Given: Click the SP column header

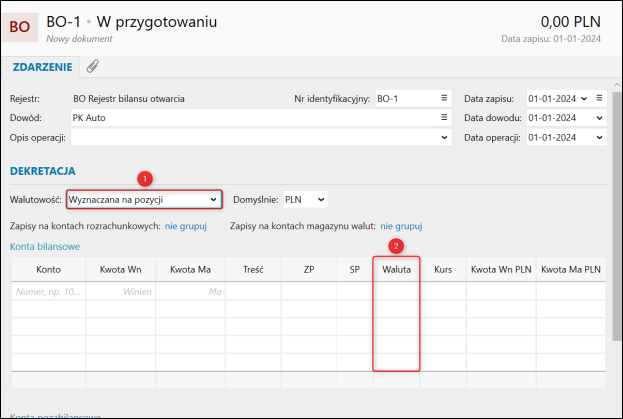Looking at the screenshot, I should point(354,269).
